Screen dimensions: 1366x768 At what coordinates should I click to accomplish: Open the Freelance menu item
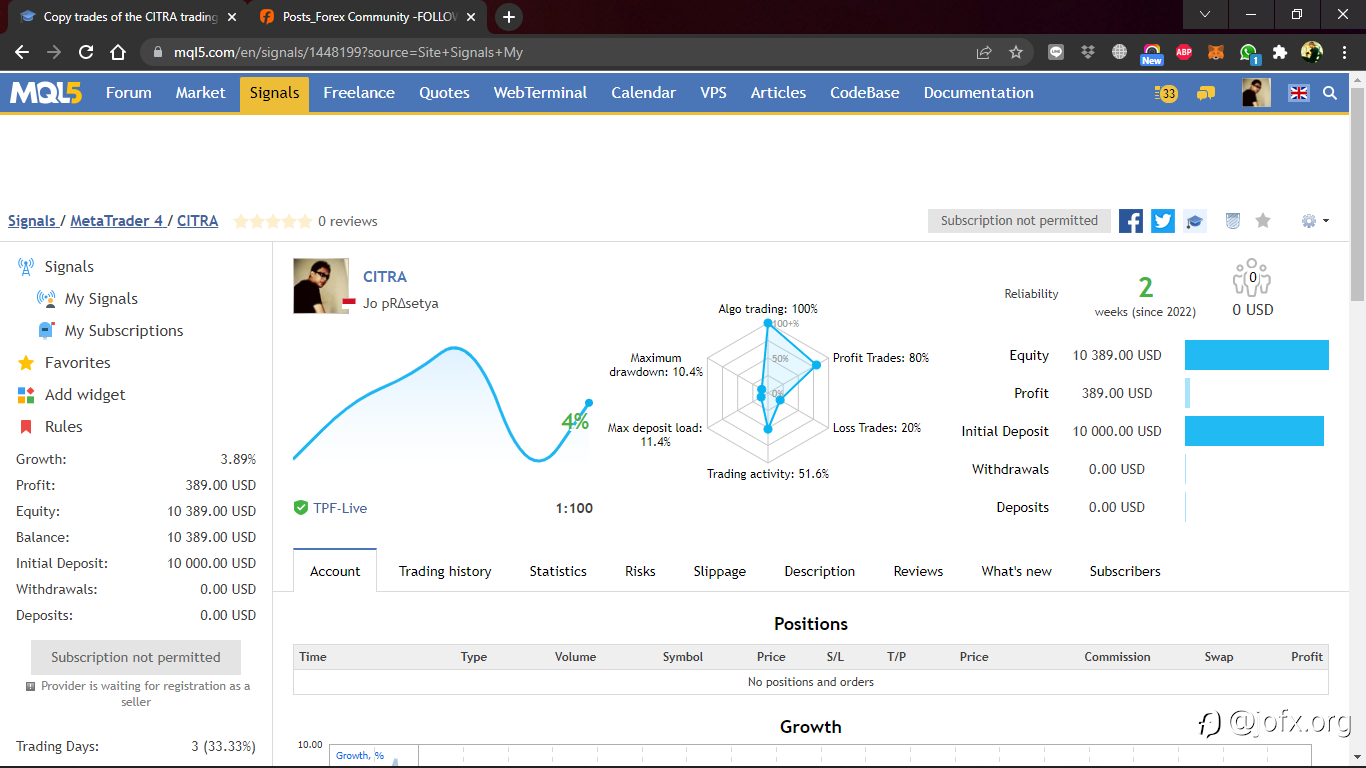point(359,93)
